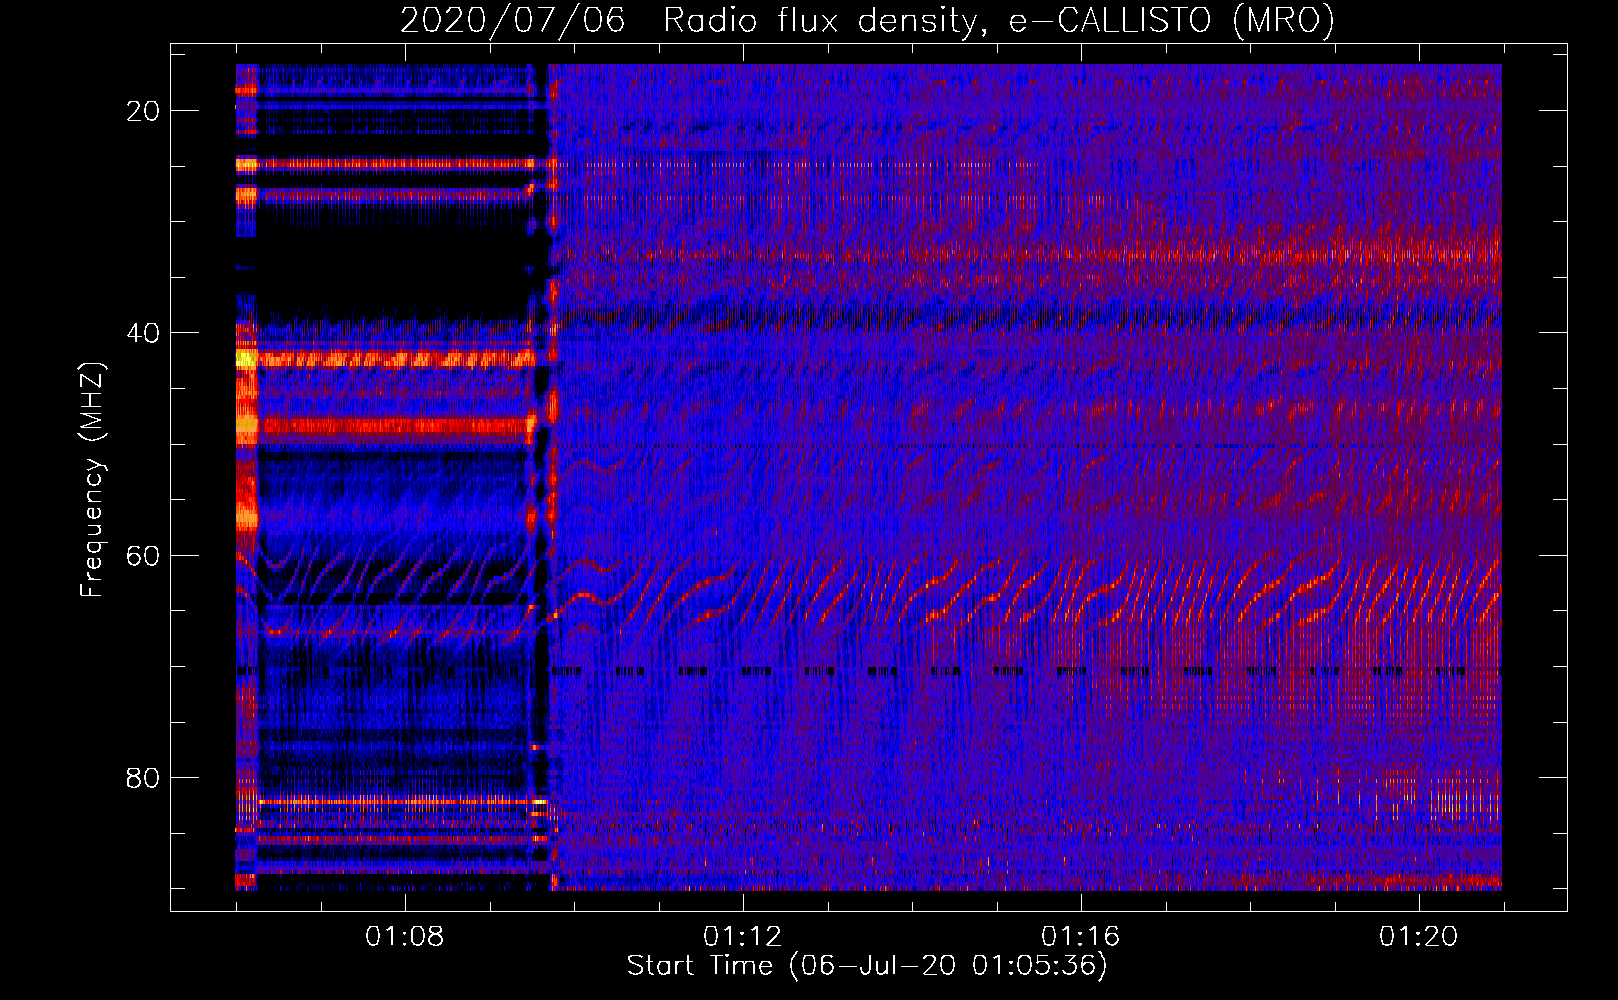Click the 'Start Time (06-Jul-20 01:05:36)' label
The image size is (1618, 1000).
[867, 966]
